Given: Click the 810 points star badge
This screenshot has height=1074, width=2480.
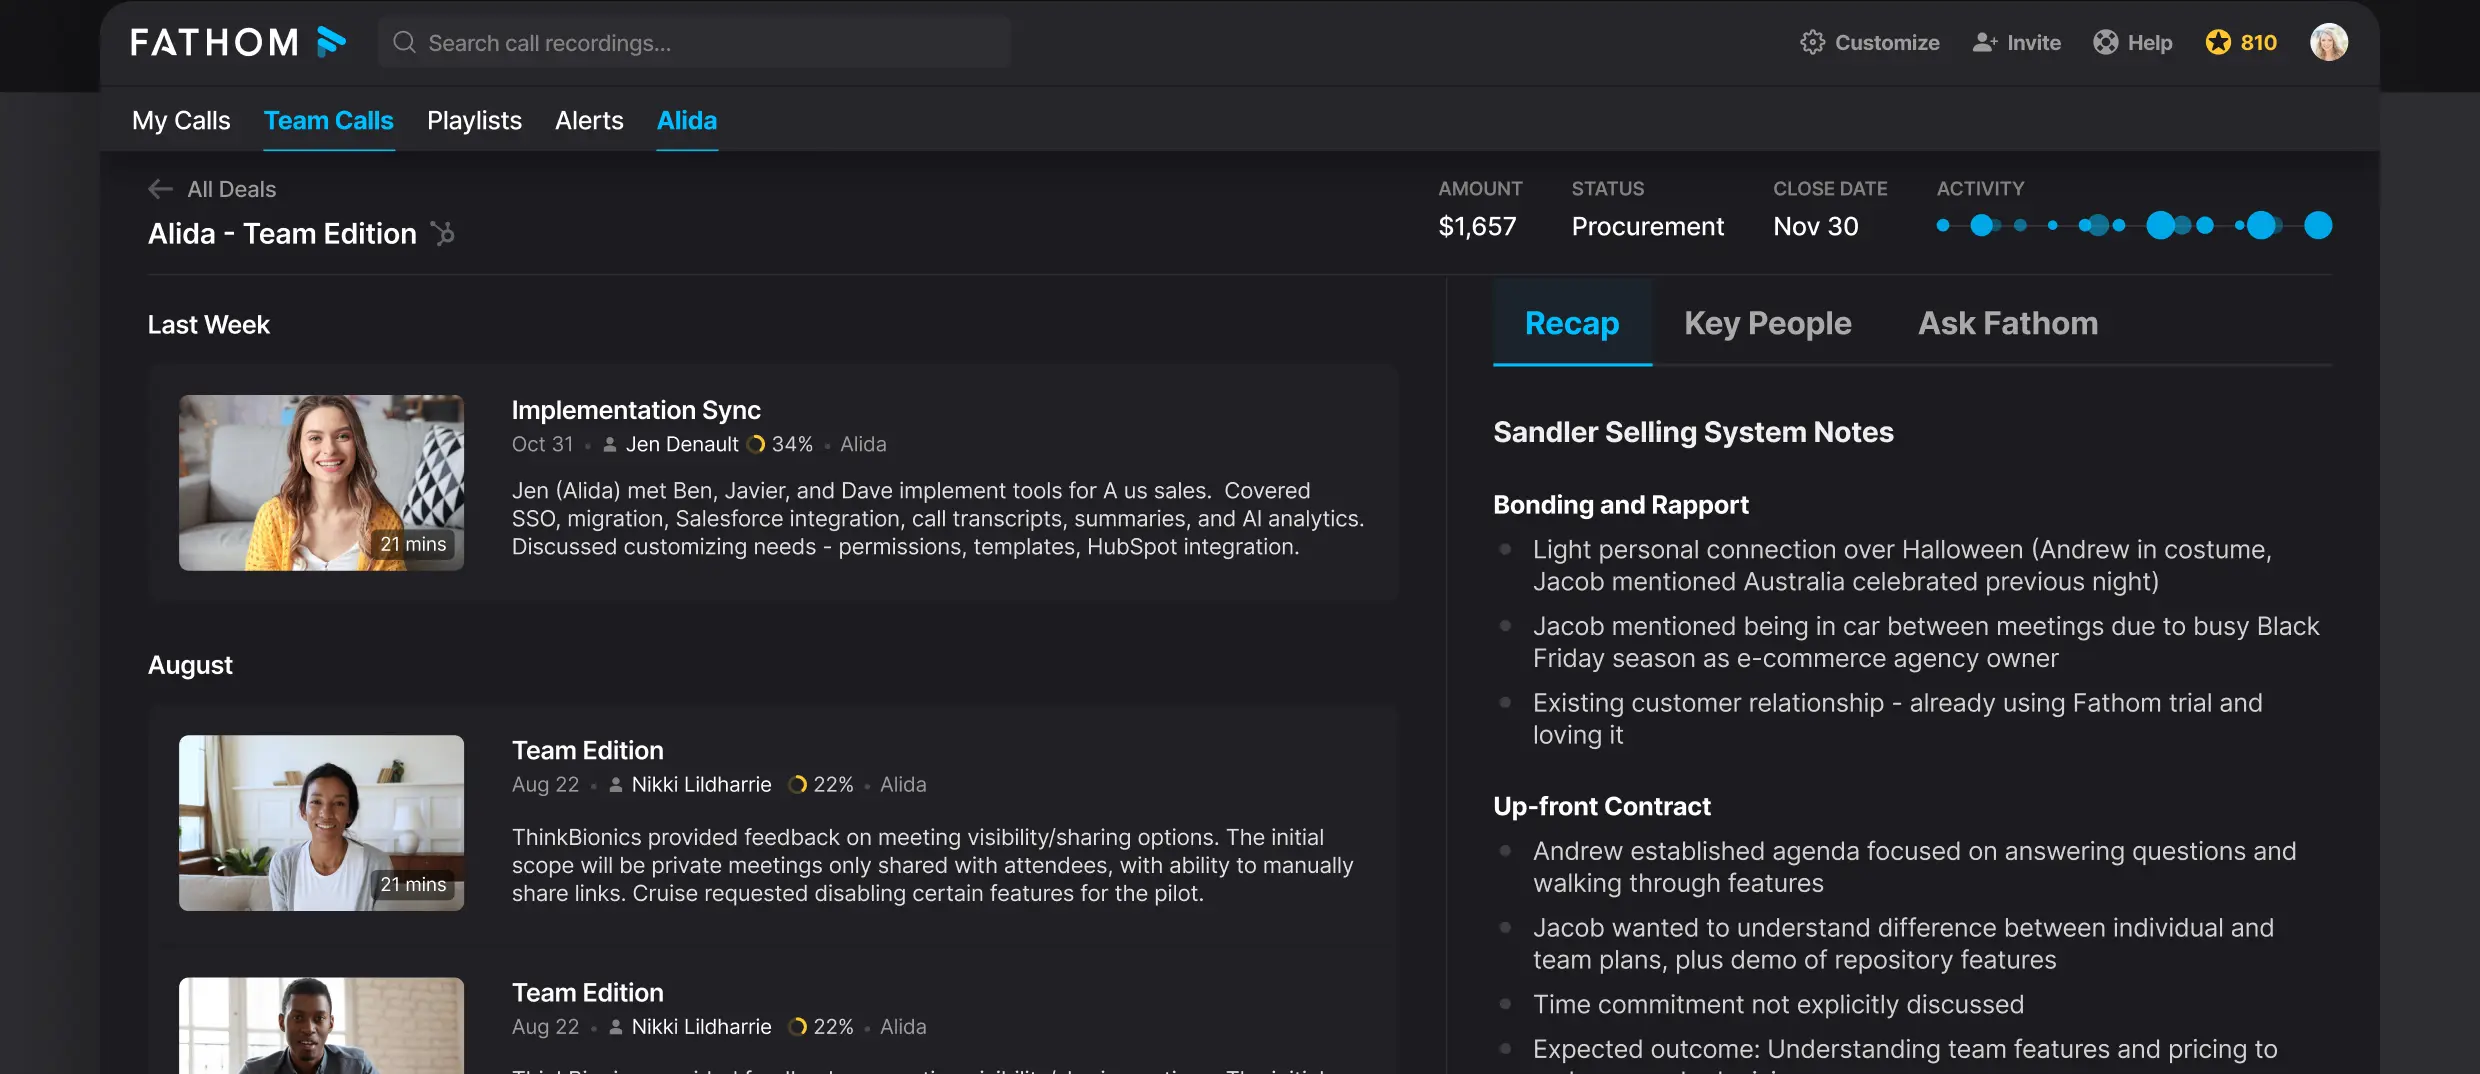Looking at the screenshot, I should coord(2241,42).
